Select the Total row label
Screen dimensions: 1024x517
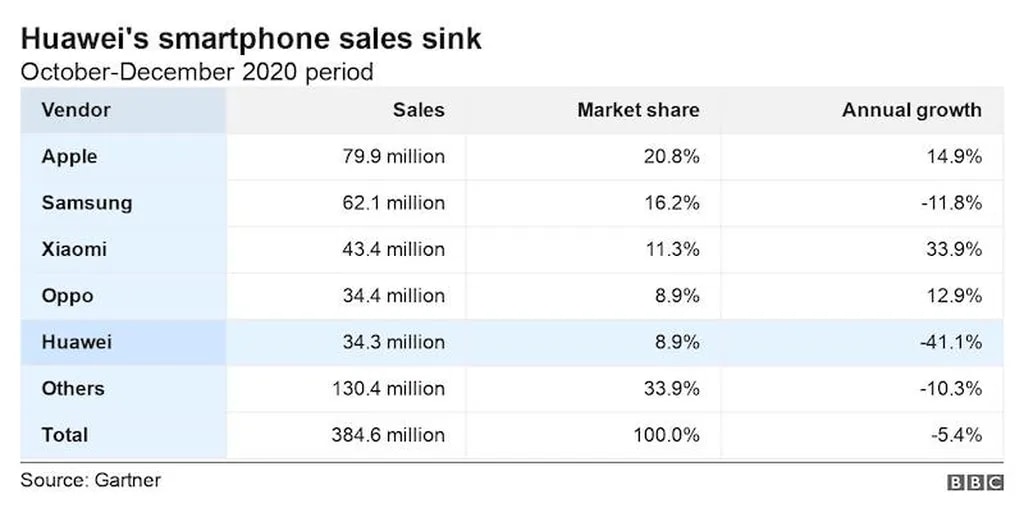tap(65, 435)
